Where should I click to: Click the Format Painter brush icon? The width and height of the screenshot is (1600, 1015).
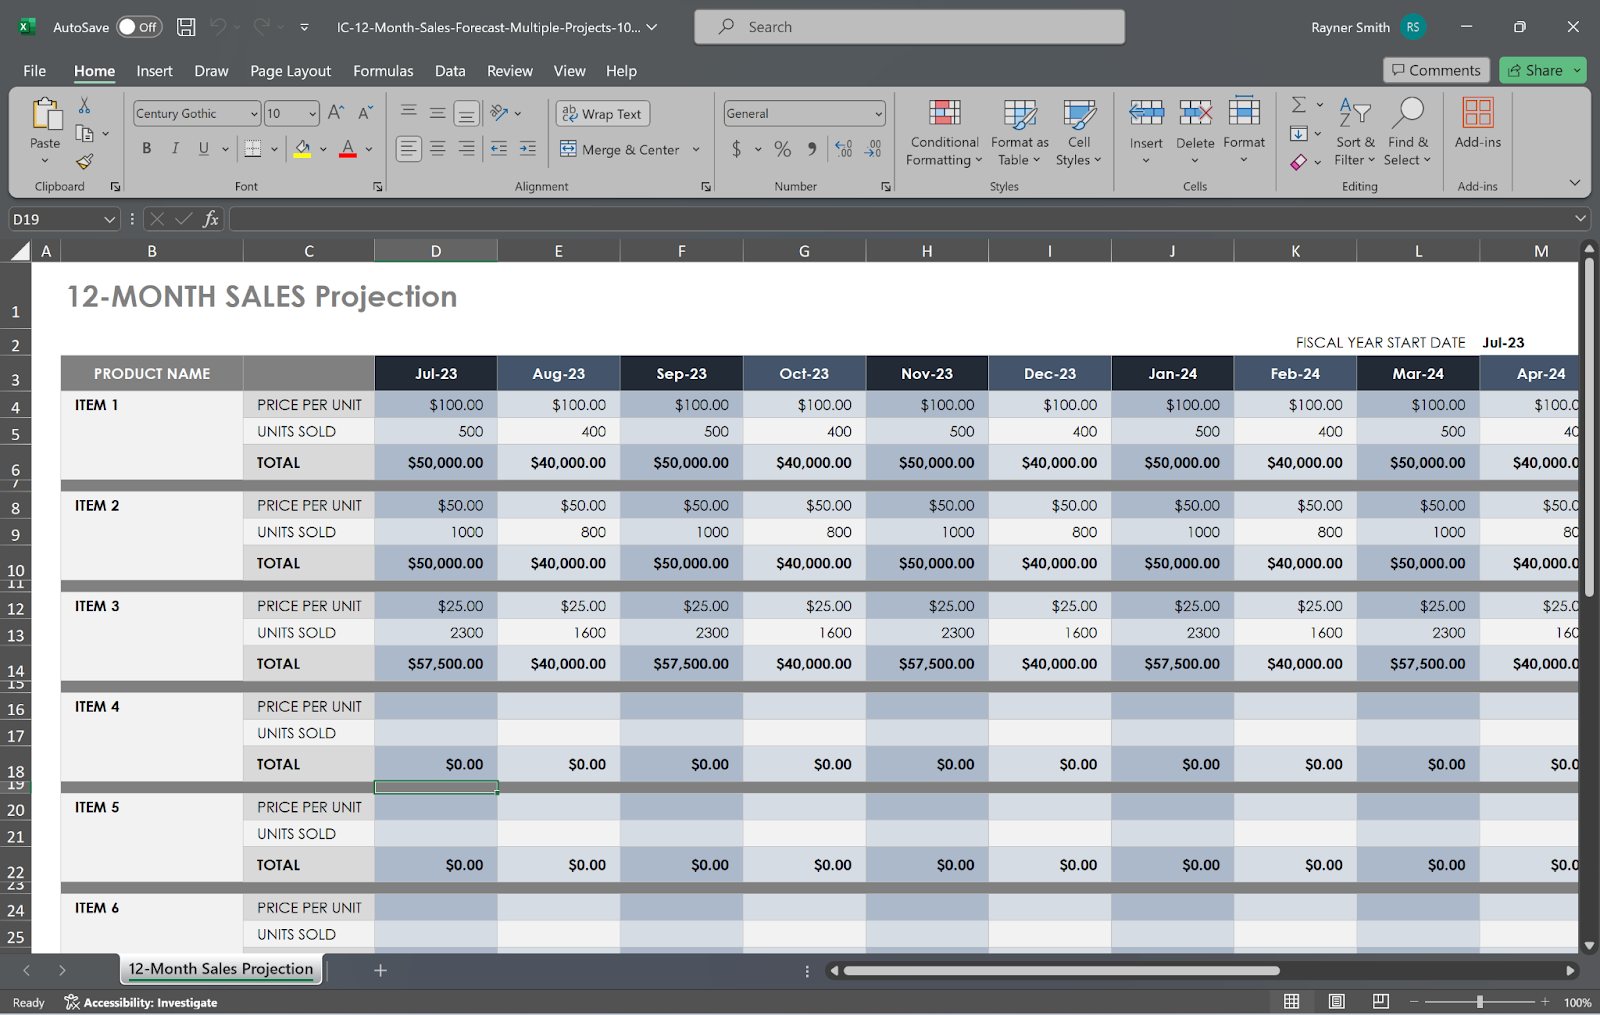click(x=84, y=161)
